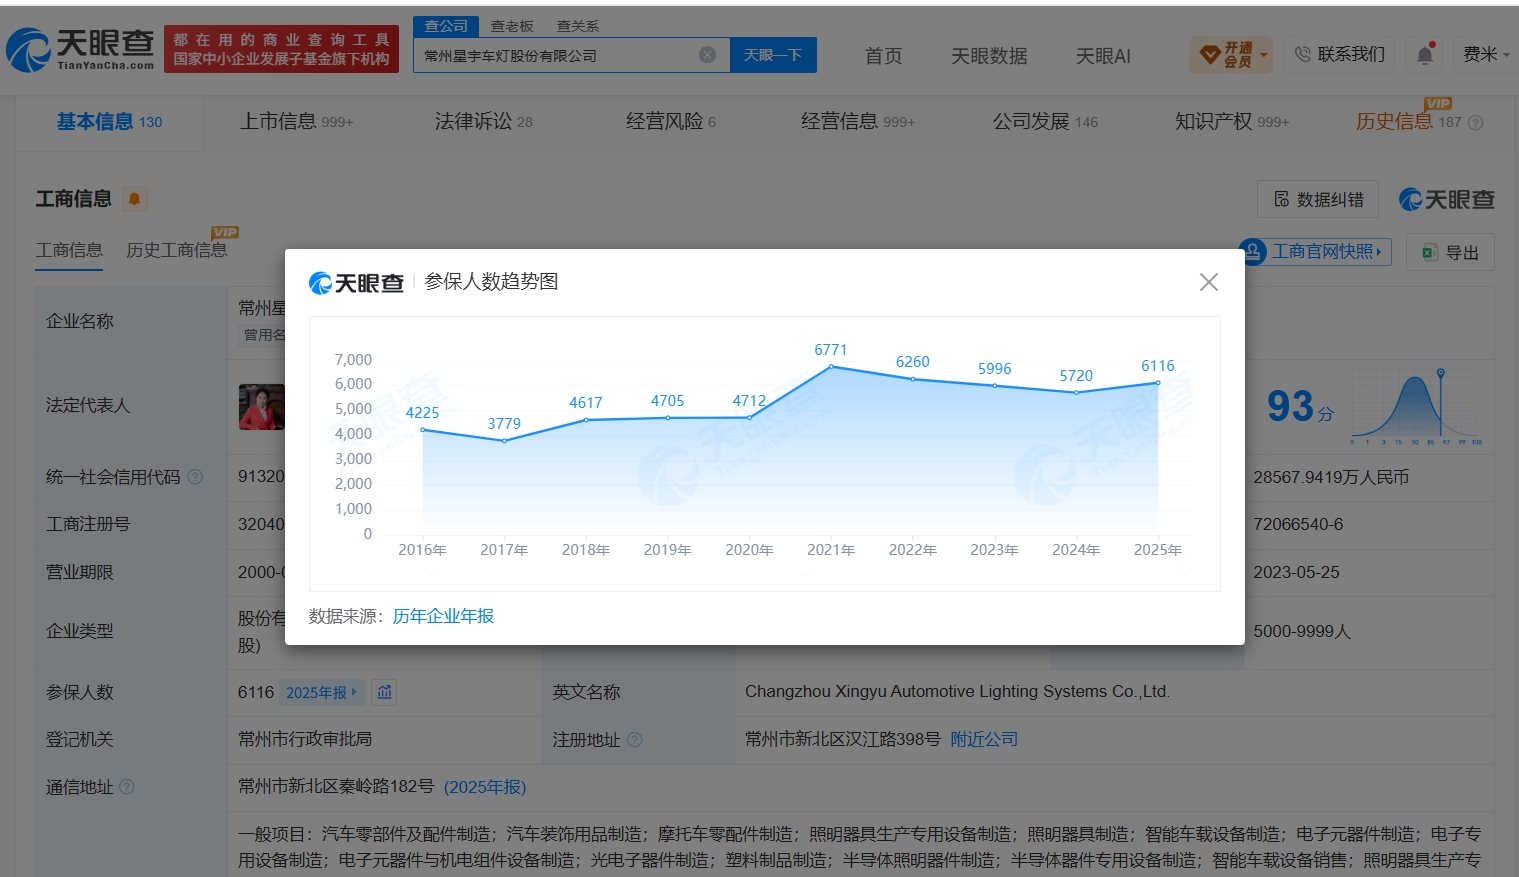Click the trend chart icon beside 参保人数

coord(384,692)
